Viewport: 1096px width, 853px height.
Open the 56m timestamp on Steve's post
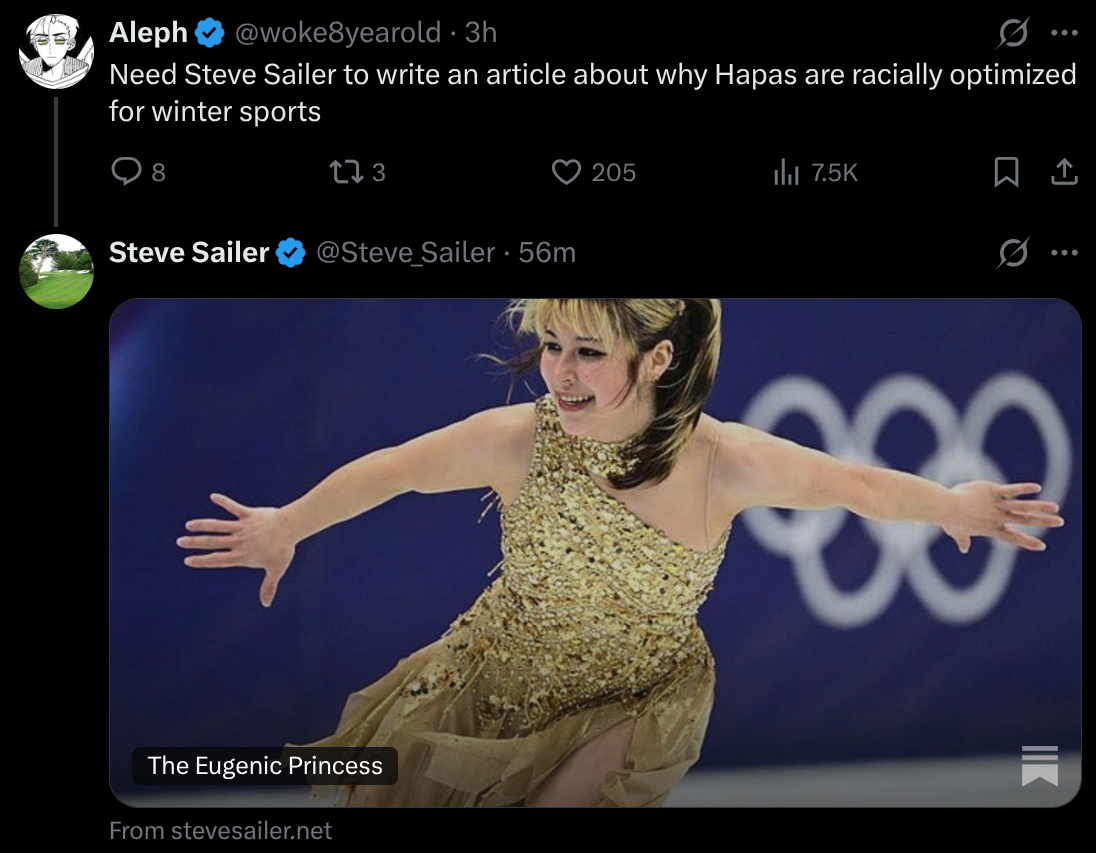pyautogui.click(x=547, y=253)
